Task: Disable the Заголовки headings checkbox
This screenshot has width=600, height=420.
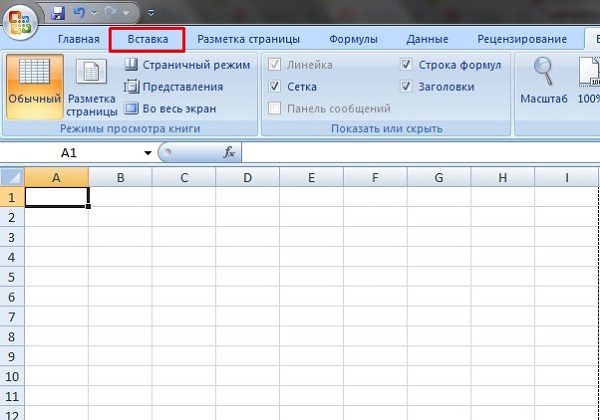Action: pos(406,87)
